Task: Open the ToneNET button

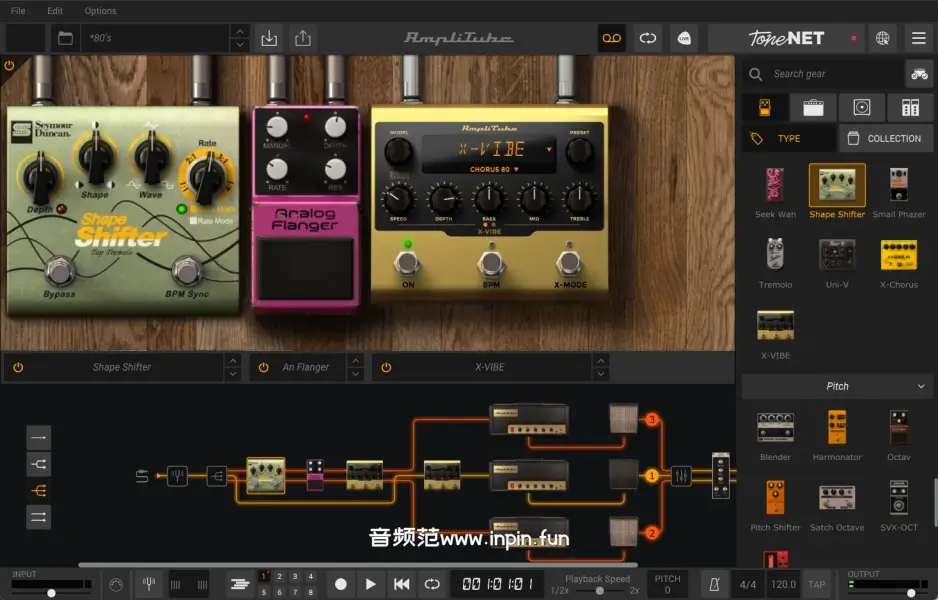Action: [x=786, y=38]
